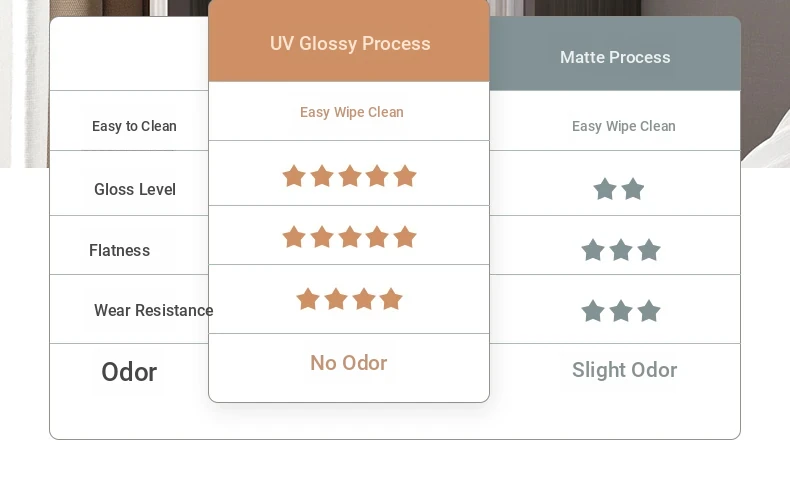The width and height of the screenshot is (790, 480).
Task: Click the orange No Odor text
Action: coord(349,363)
